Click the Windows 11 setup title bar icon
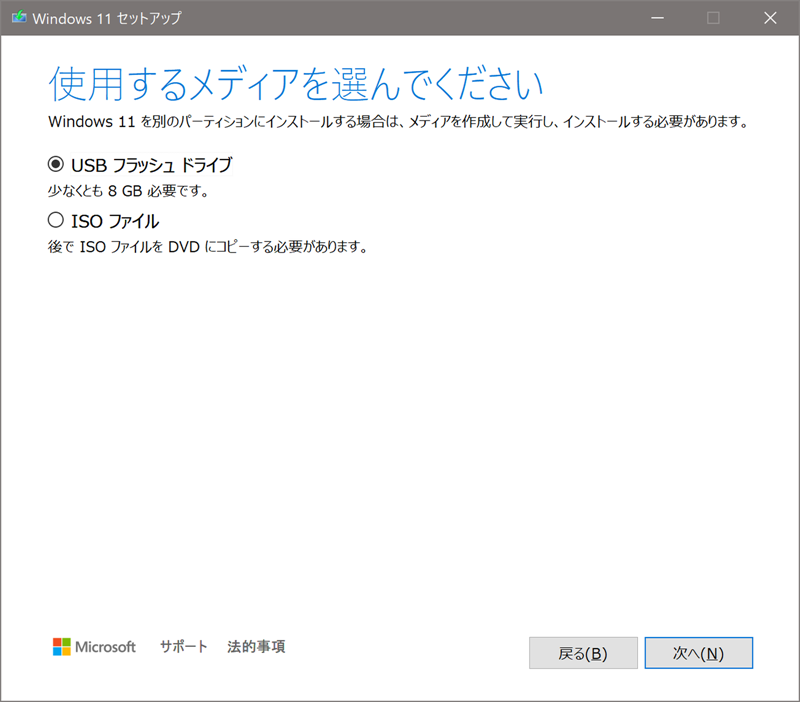Viewport: 800px width, 702px height. (19, 17)
